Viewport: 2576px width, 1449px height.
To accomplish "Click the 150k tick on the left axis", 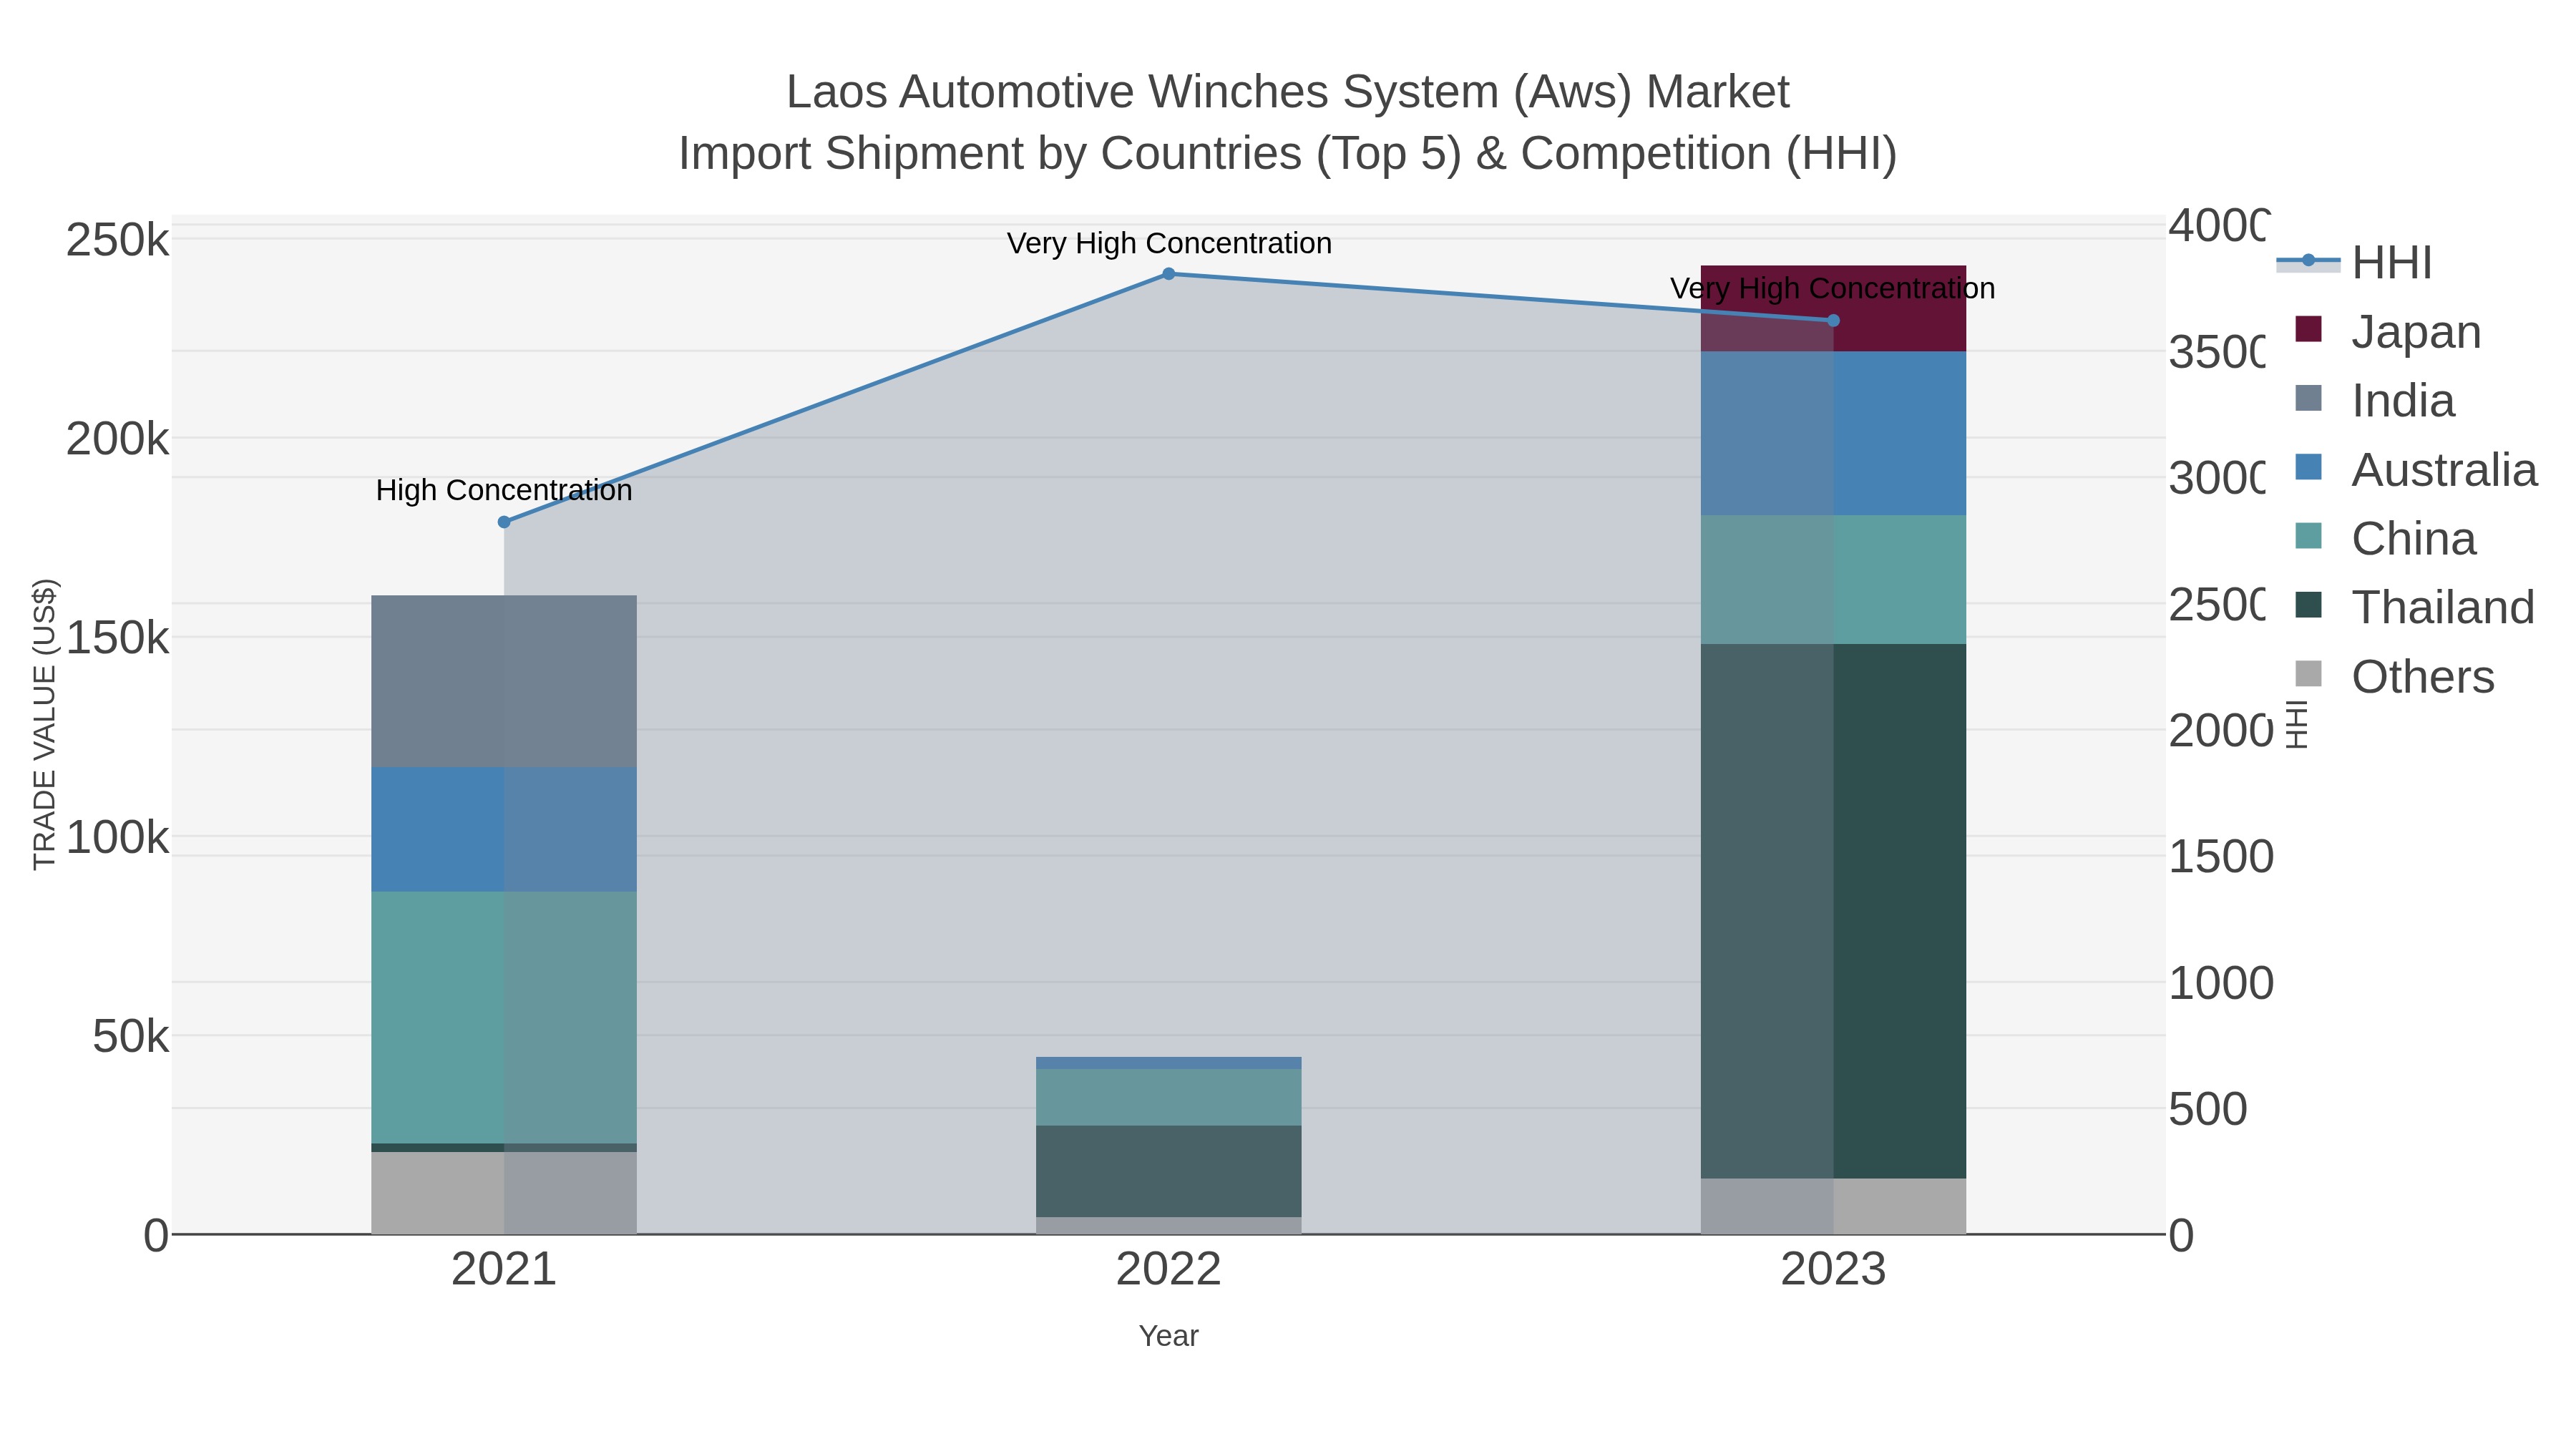I will coord(118,638).
